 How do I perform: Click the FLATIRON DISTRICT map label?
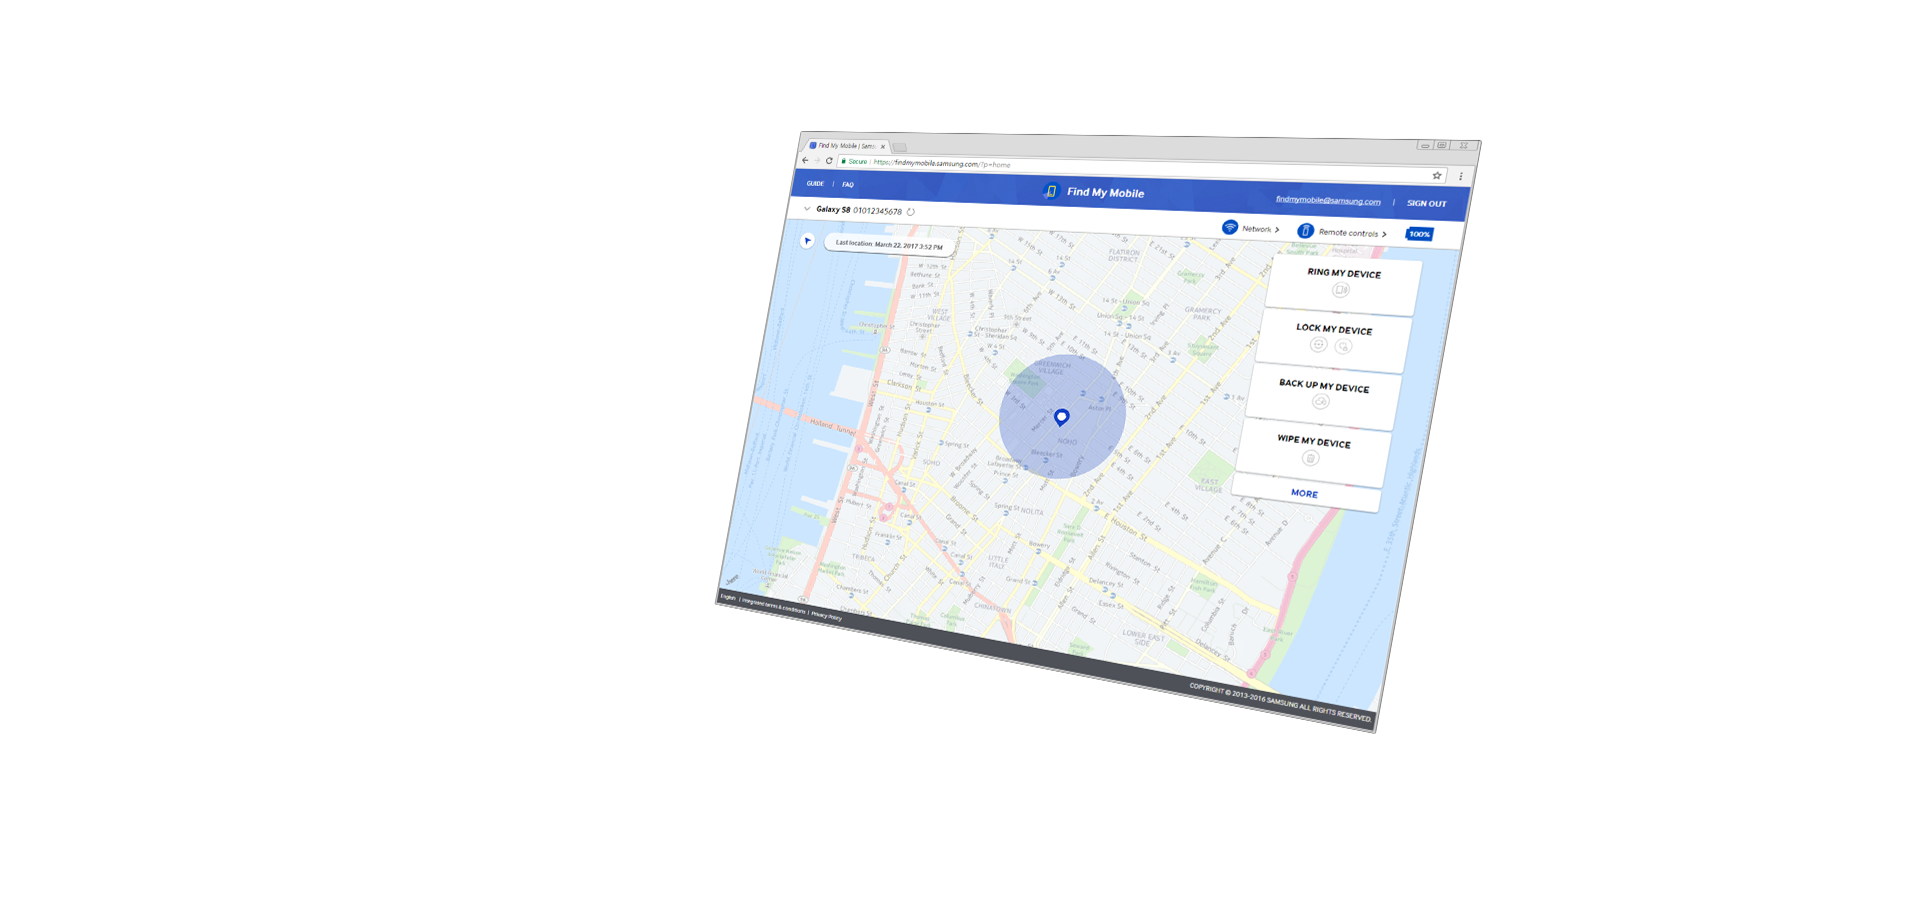(x=1123, y=255)
